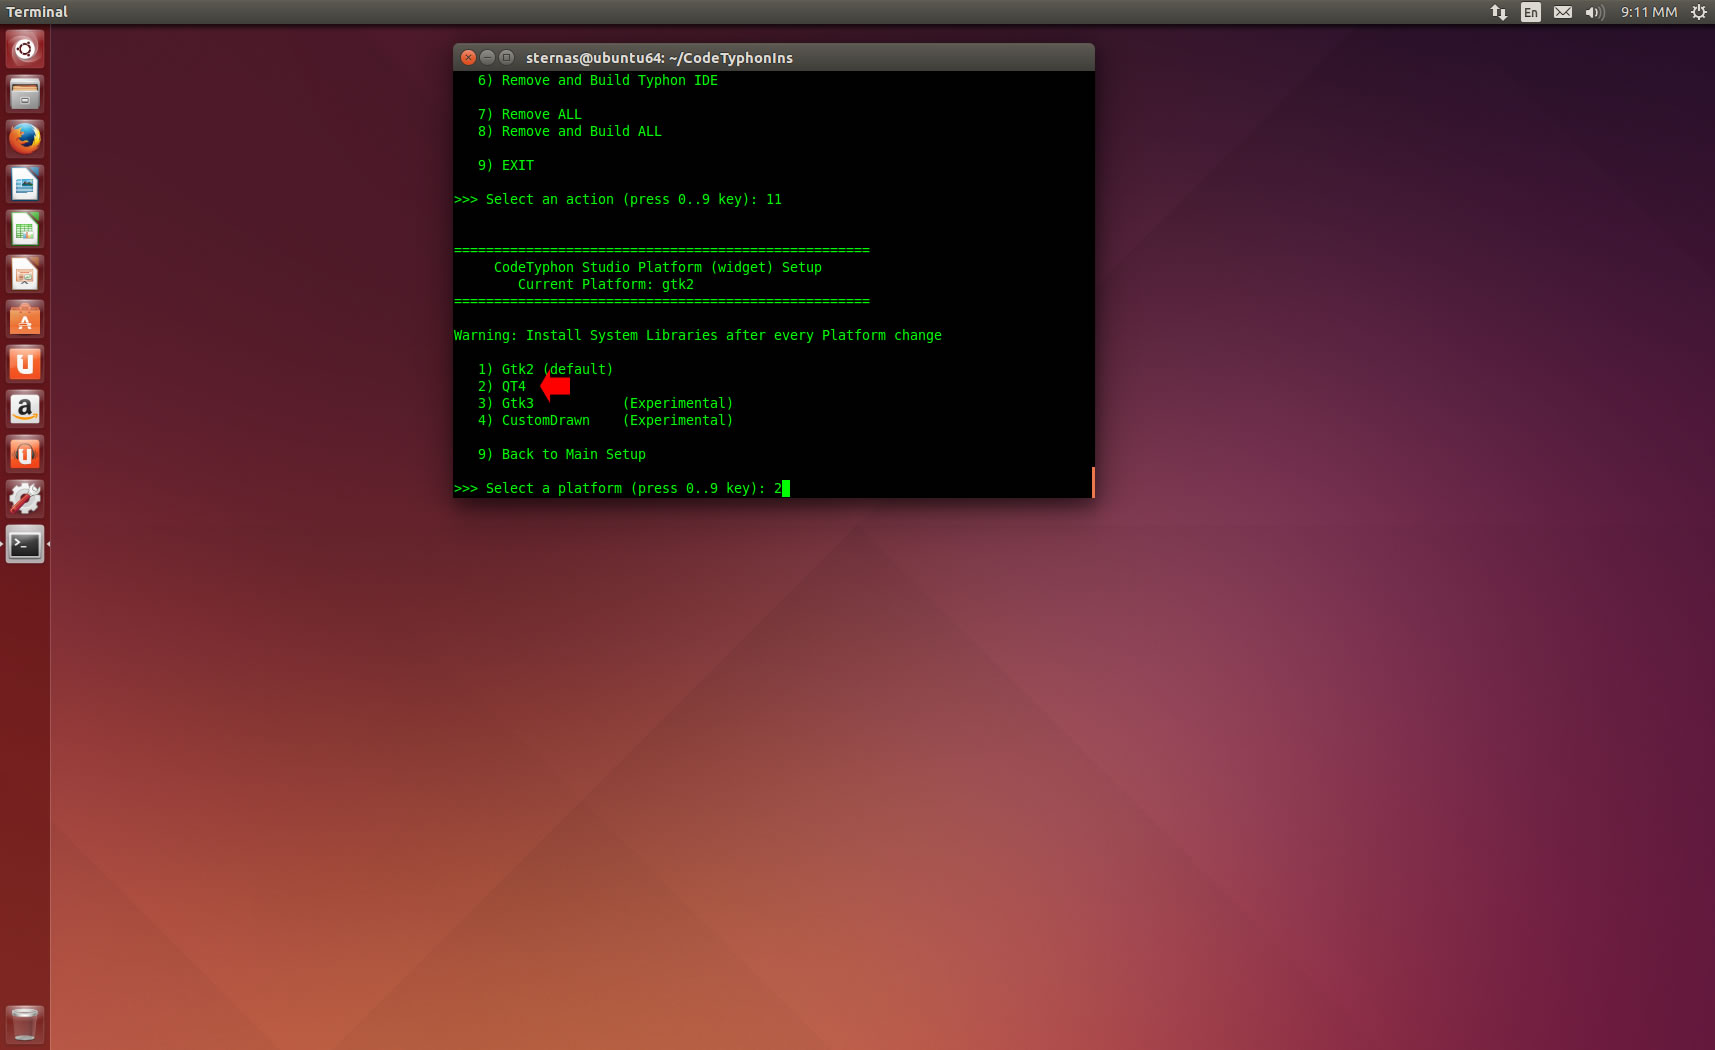Click 'Warning: Install System Libraries' line
This screenshot has width=1715, height=1050.
697,335
